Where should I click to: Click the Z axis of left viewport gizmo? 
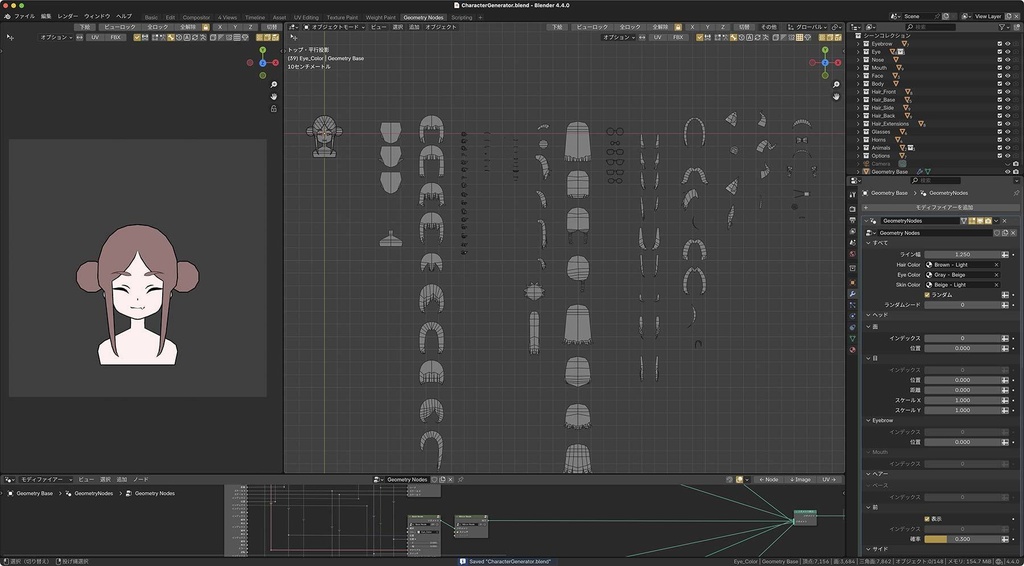[263, 63]
